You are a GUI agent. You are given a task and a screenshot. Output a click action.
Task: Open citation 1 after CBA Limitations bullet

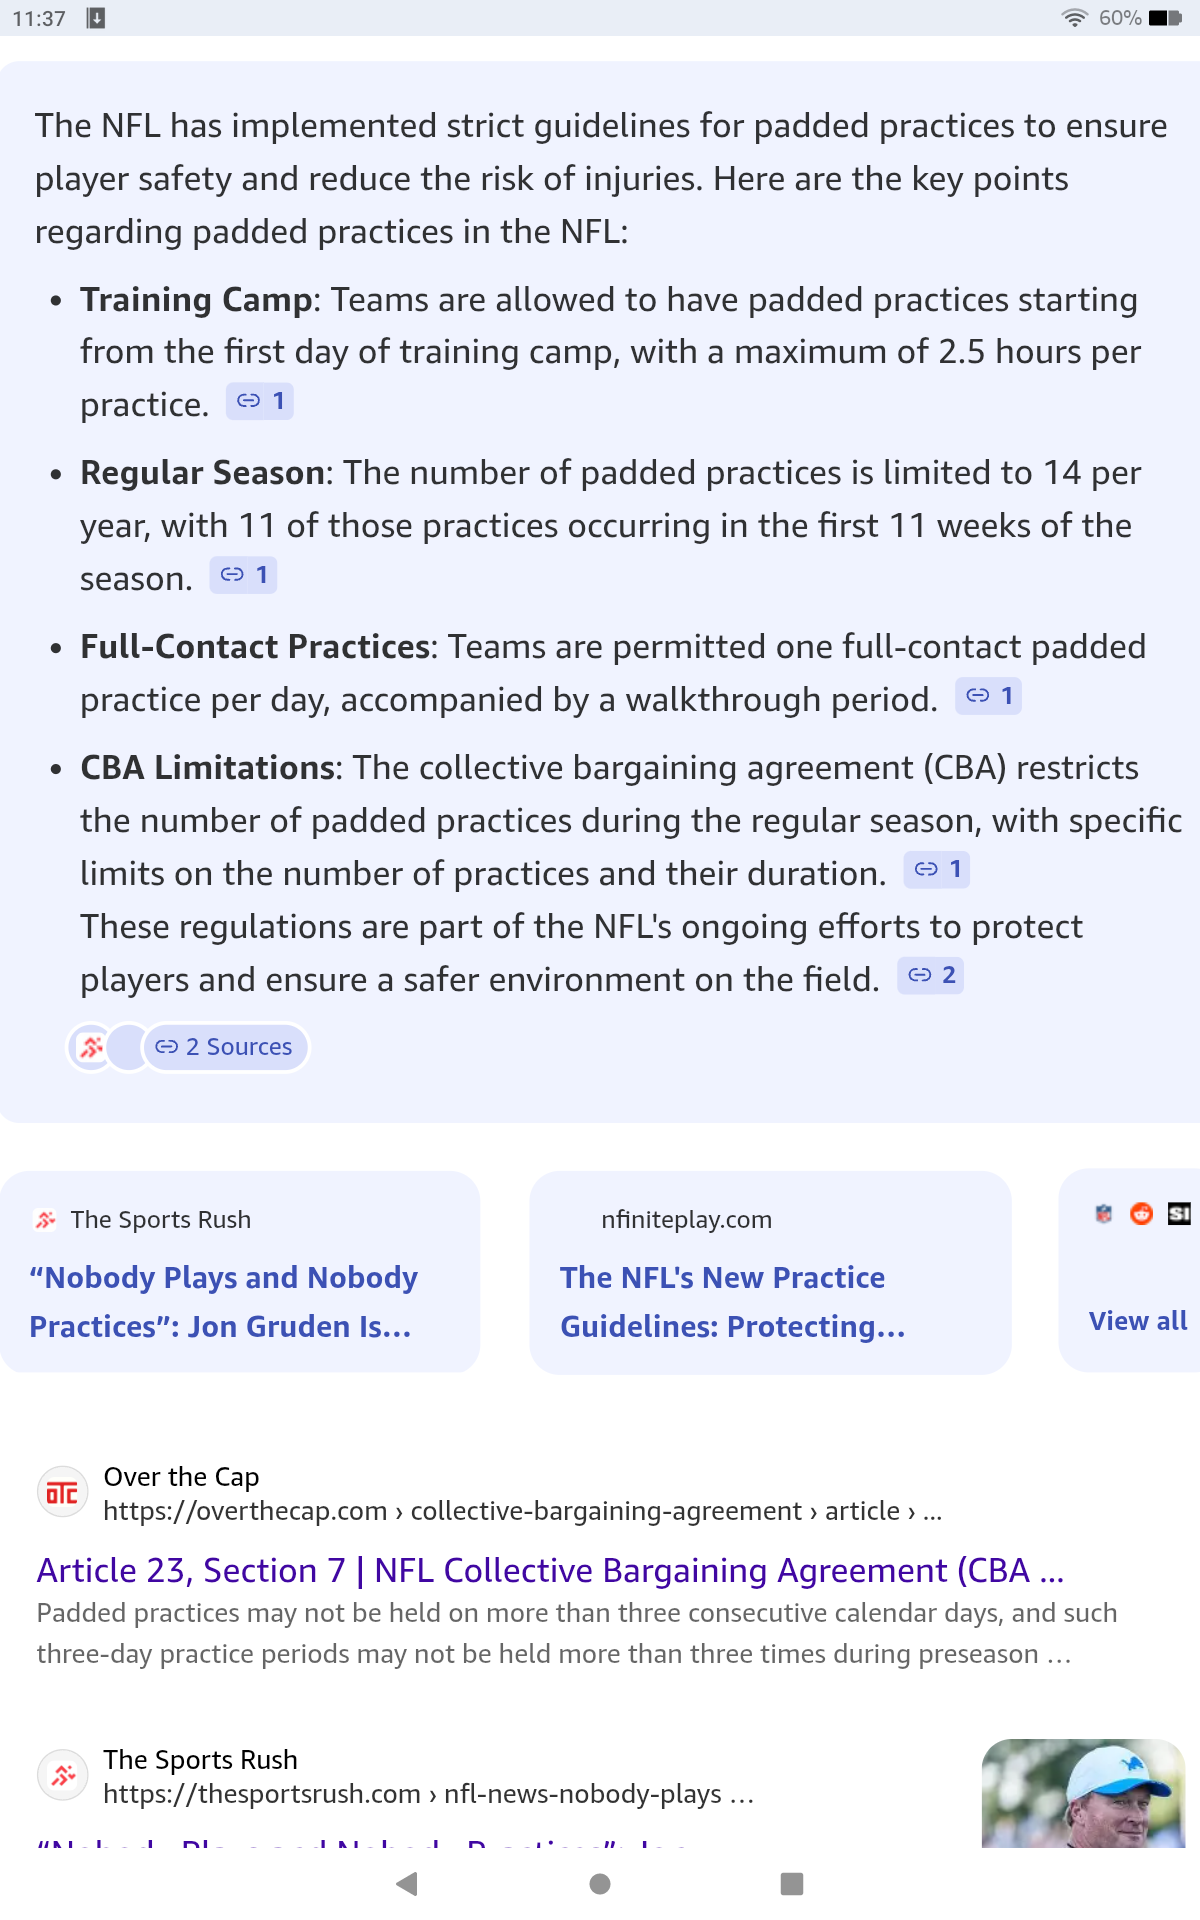937,869
